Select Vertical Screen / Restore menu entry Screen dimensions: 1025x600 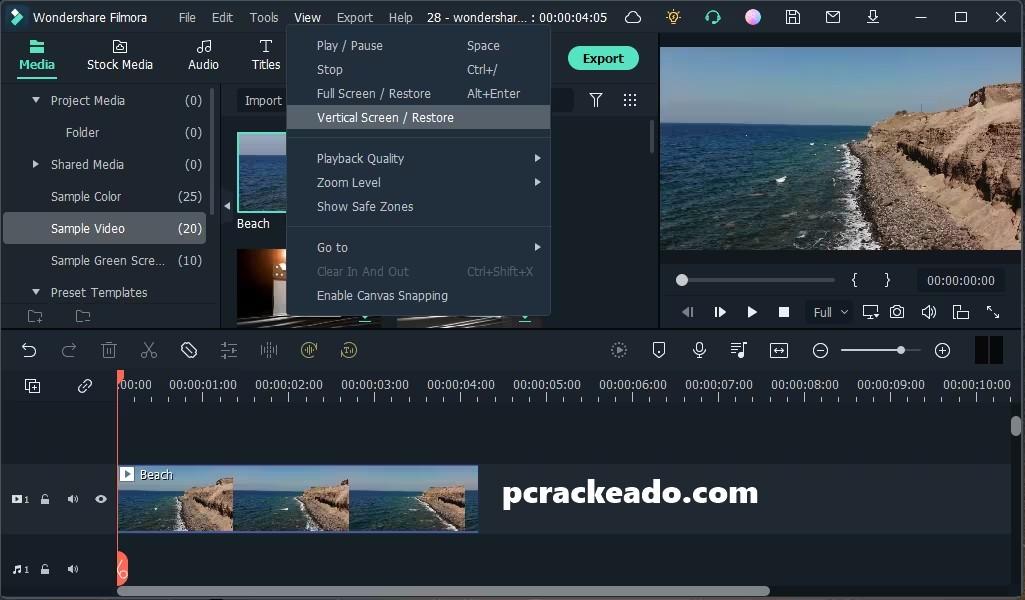[x=385, y=117]
